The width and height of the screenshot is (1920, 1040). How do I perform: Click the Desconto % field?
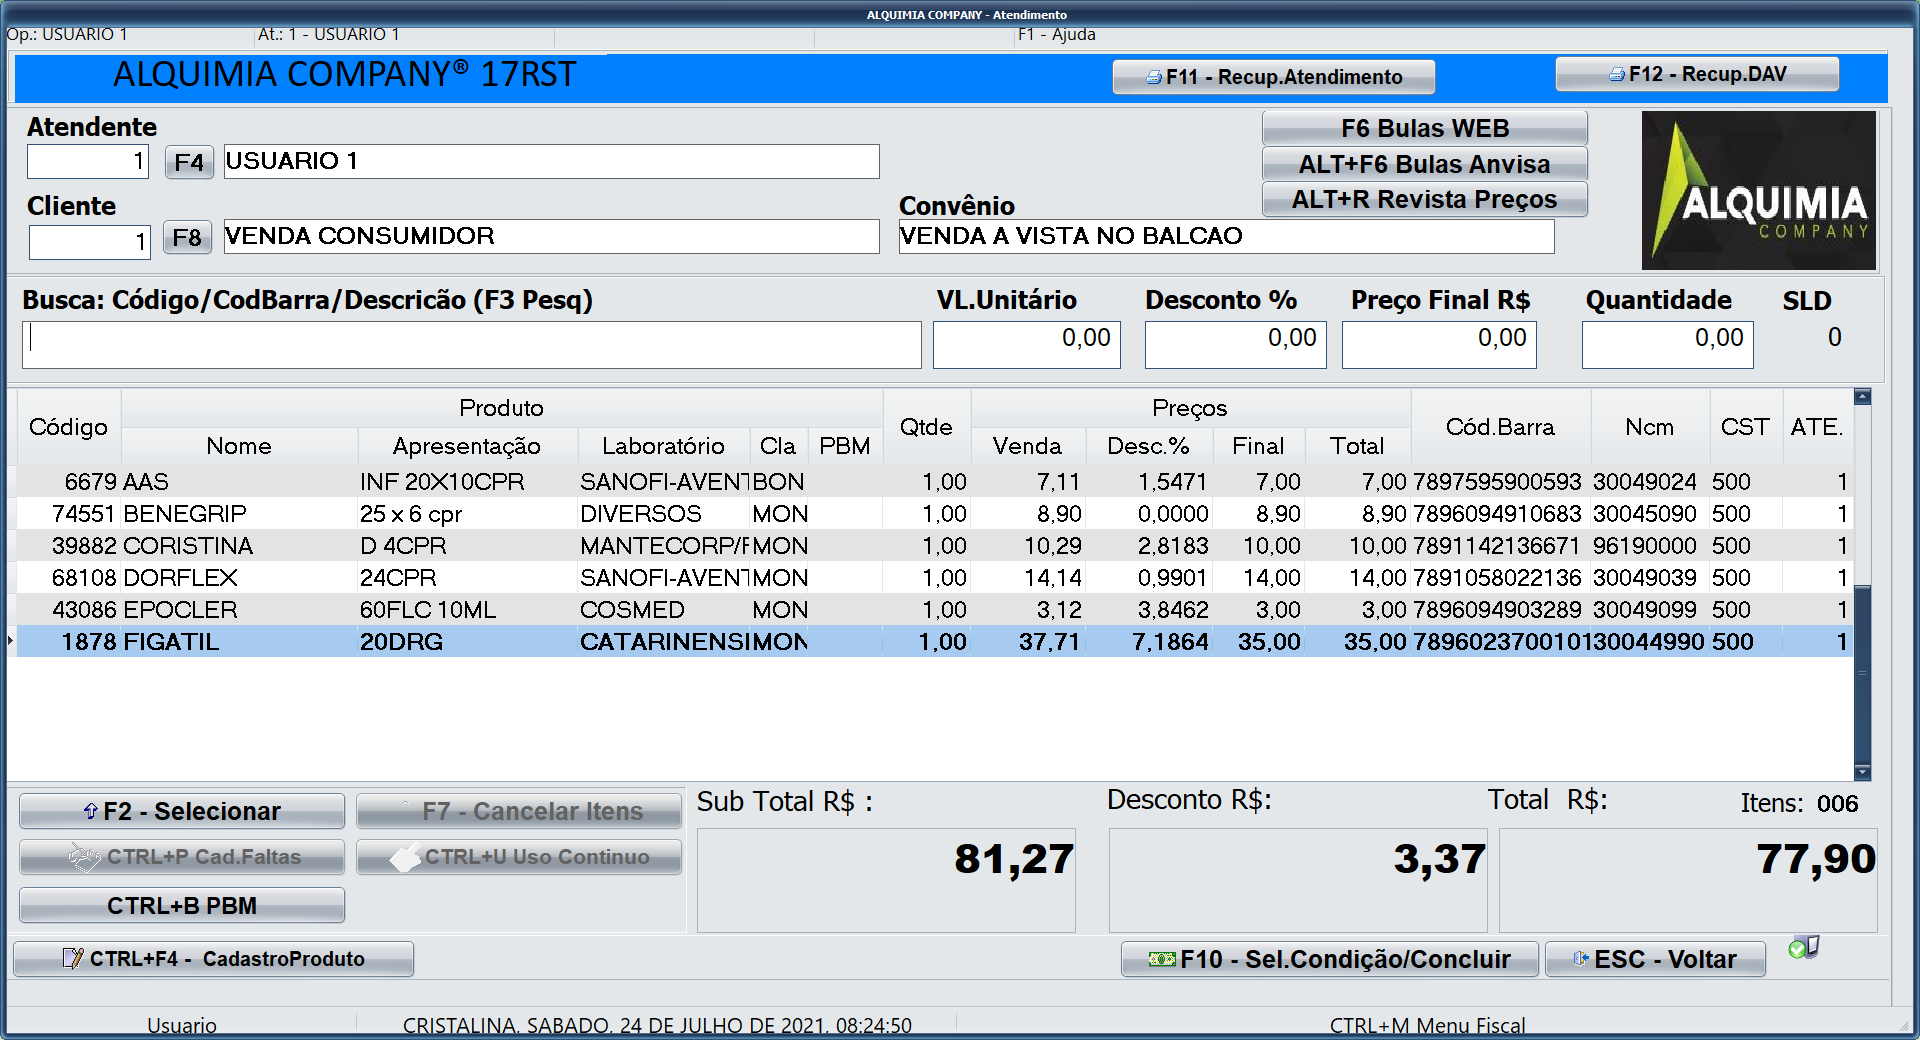pos(1236,344)
